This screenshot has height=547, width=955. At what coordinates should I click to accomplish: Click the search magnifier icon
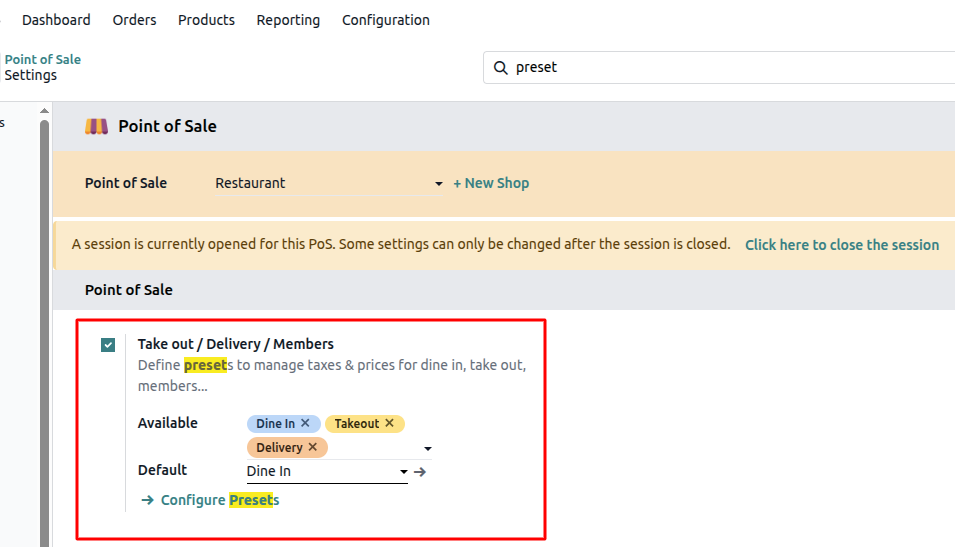coord(500,68)
